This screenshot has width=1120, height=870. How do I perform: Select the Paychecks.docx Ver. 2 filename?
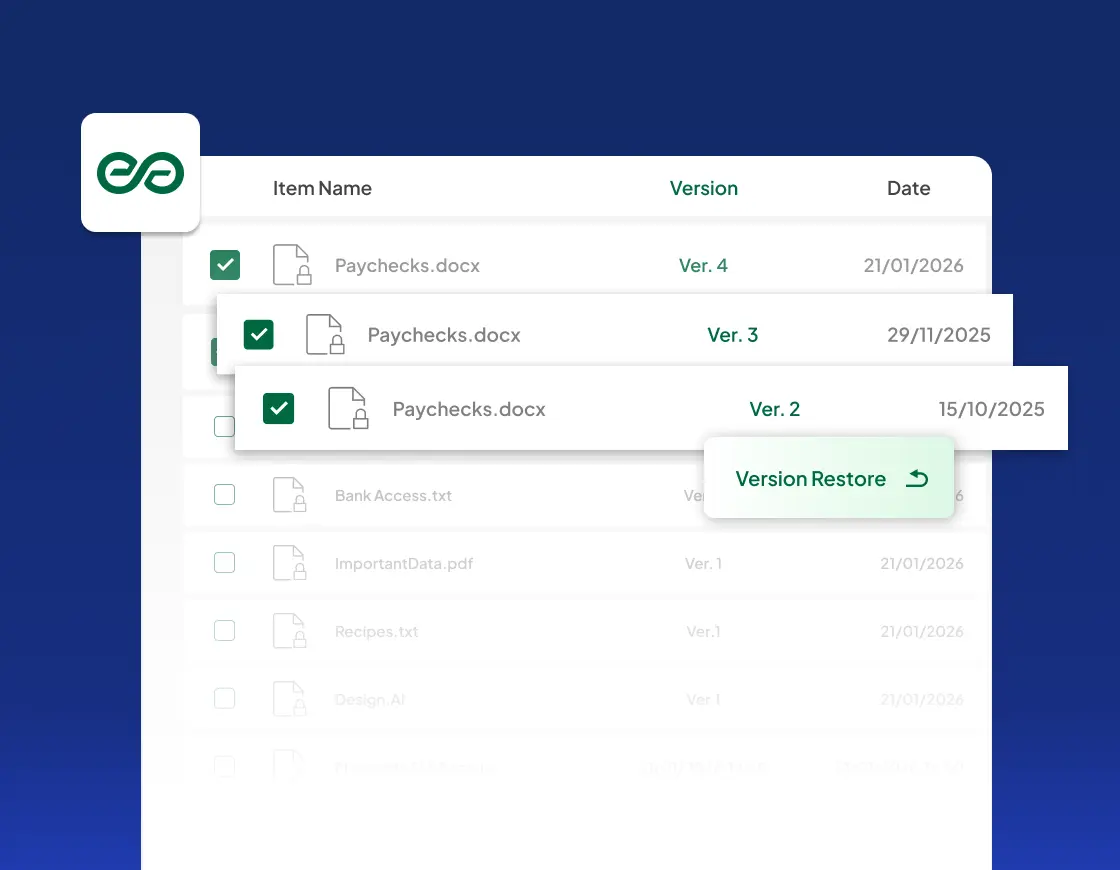(x=469, y=408)
